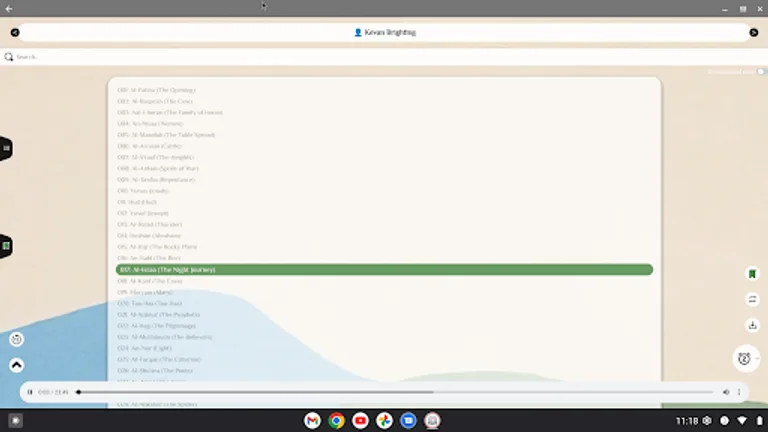Select surah 014 Ibrahim (Abraham)
768x432 pixels.
(149, 236)
